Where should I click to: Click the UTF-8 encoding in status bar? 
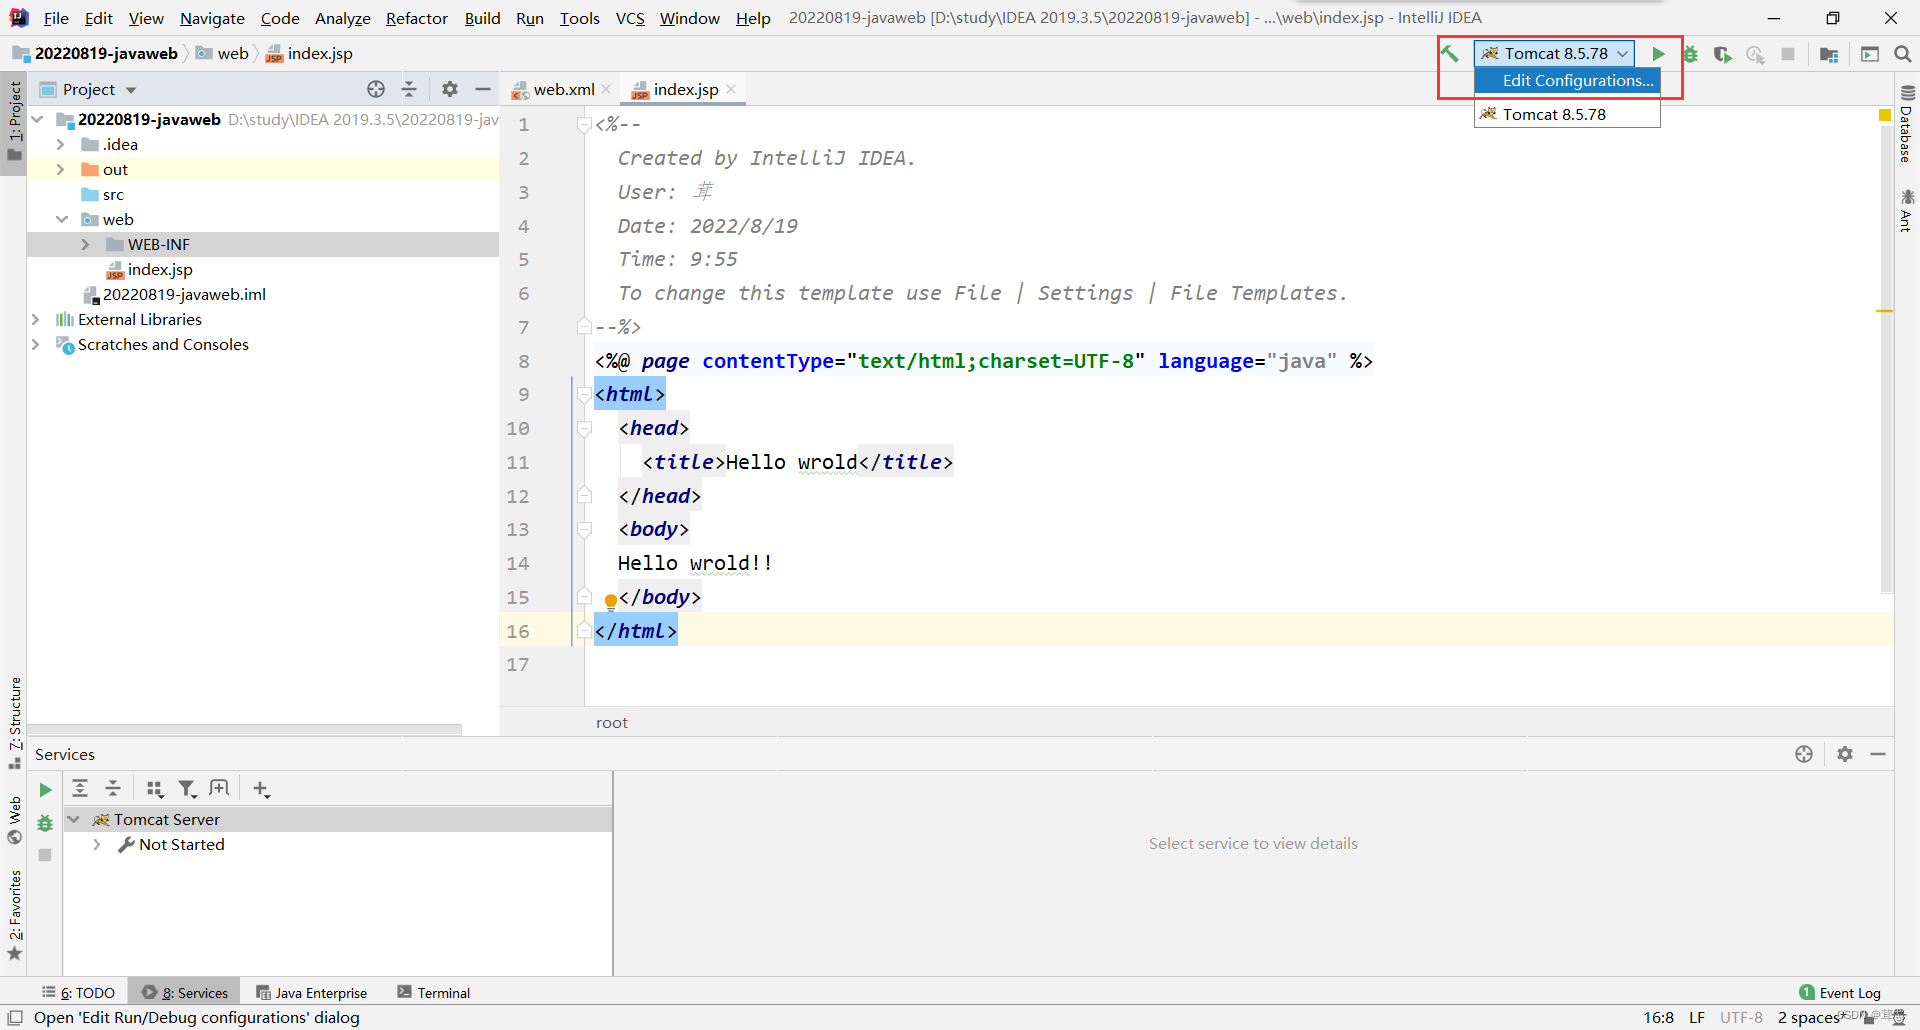click(1741, 1017)
